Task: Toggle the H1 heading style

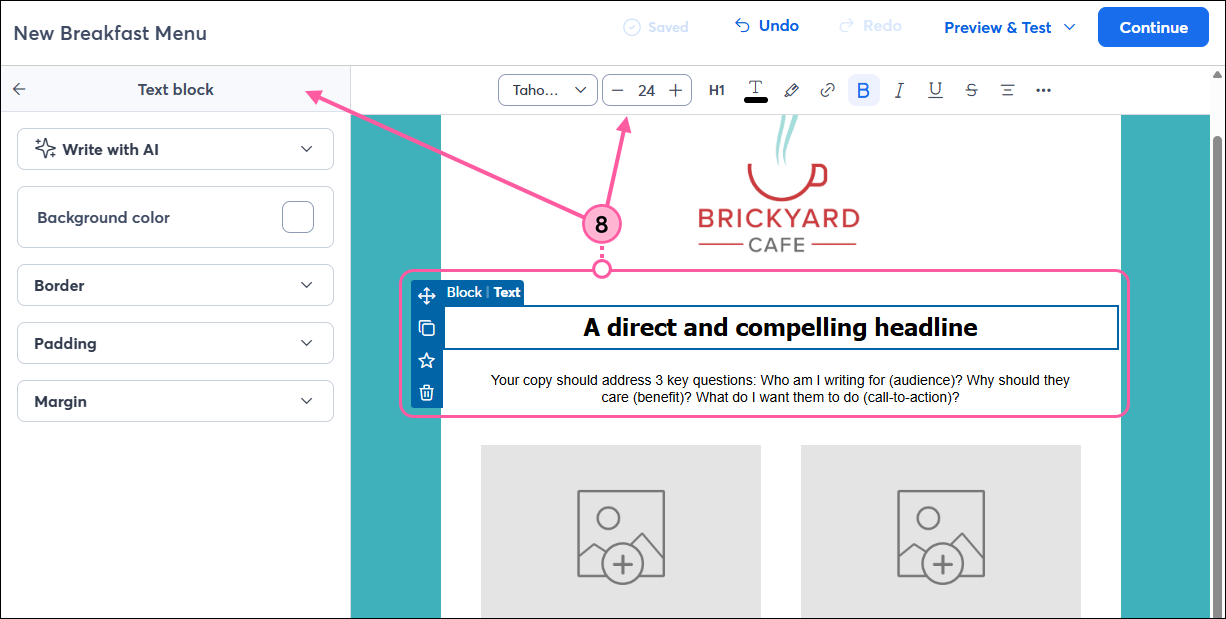Action: point(717,90)
